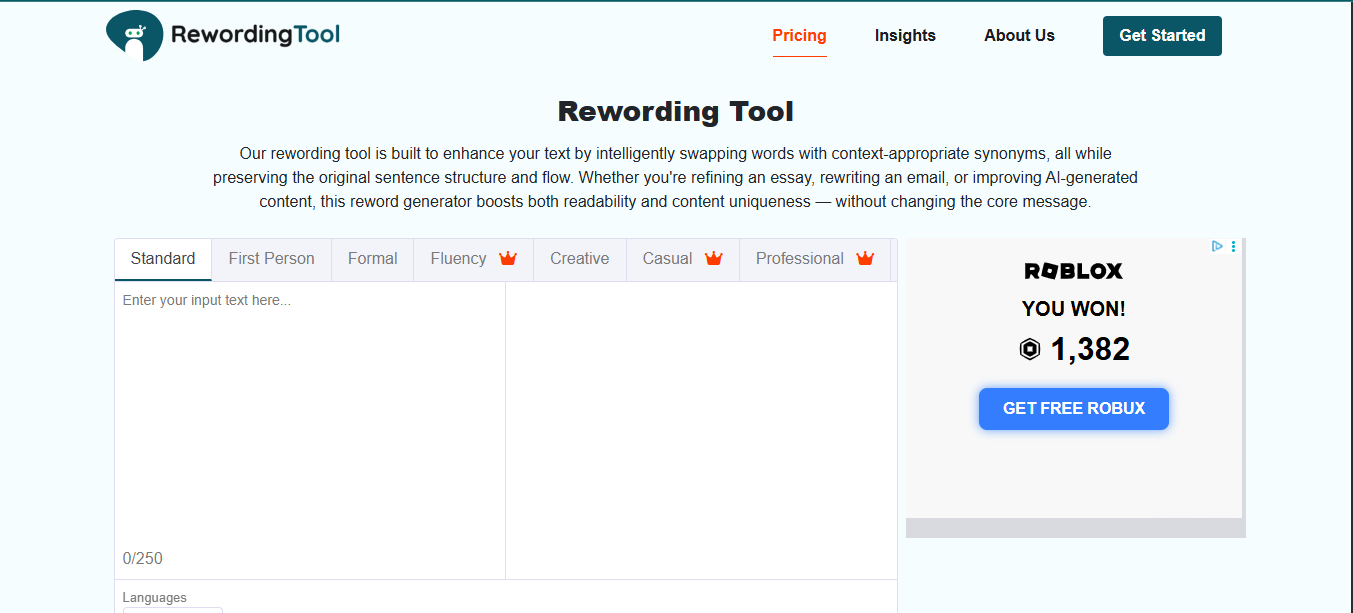Click the crown icon beside Fluency
Viewport: 1353px width, 613px height.
[508, 258]
